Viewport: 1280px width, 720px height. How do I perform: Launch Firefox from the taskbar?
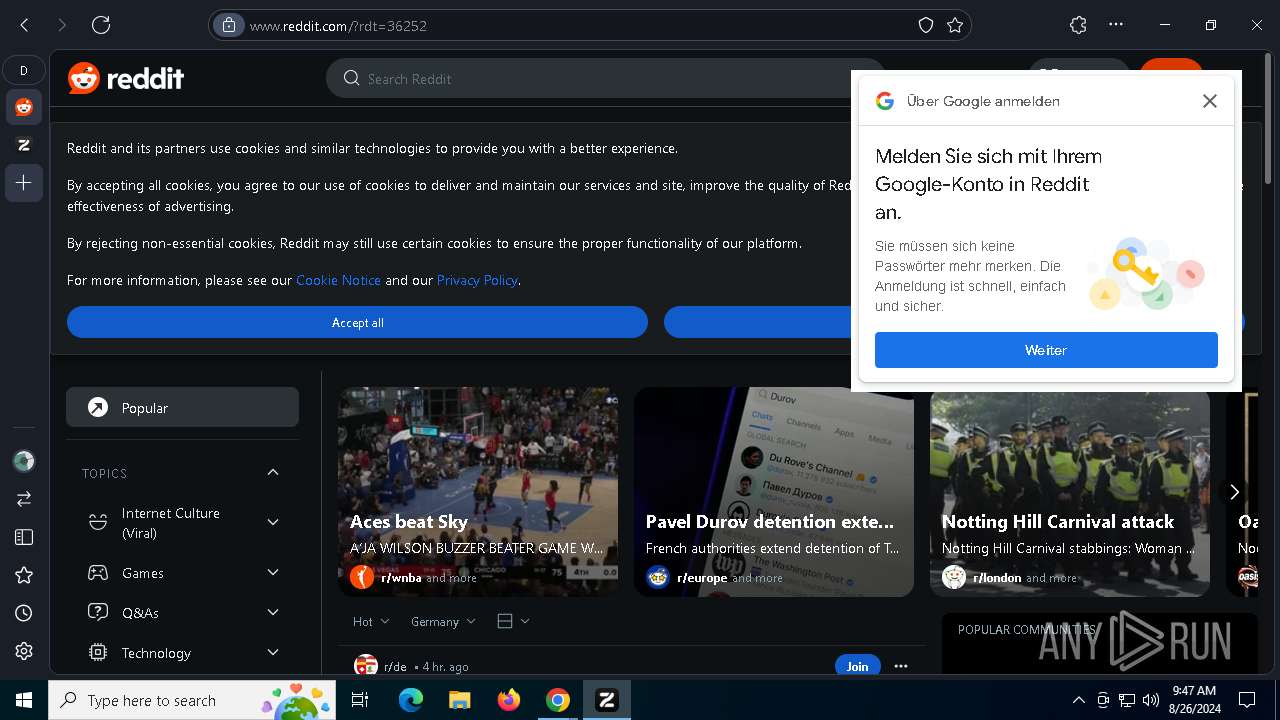(x=509, y=700)
